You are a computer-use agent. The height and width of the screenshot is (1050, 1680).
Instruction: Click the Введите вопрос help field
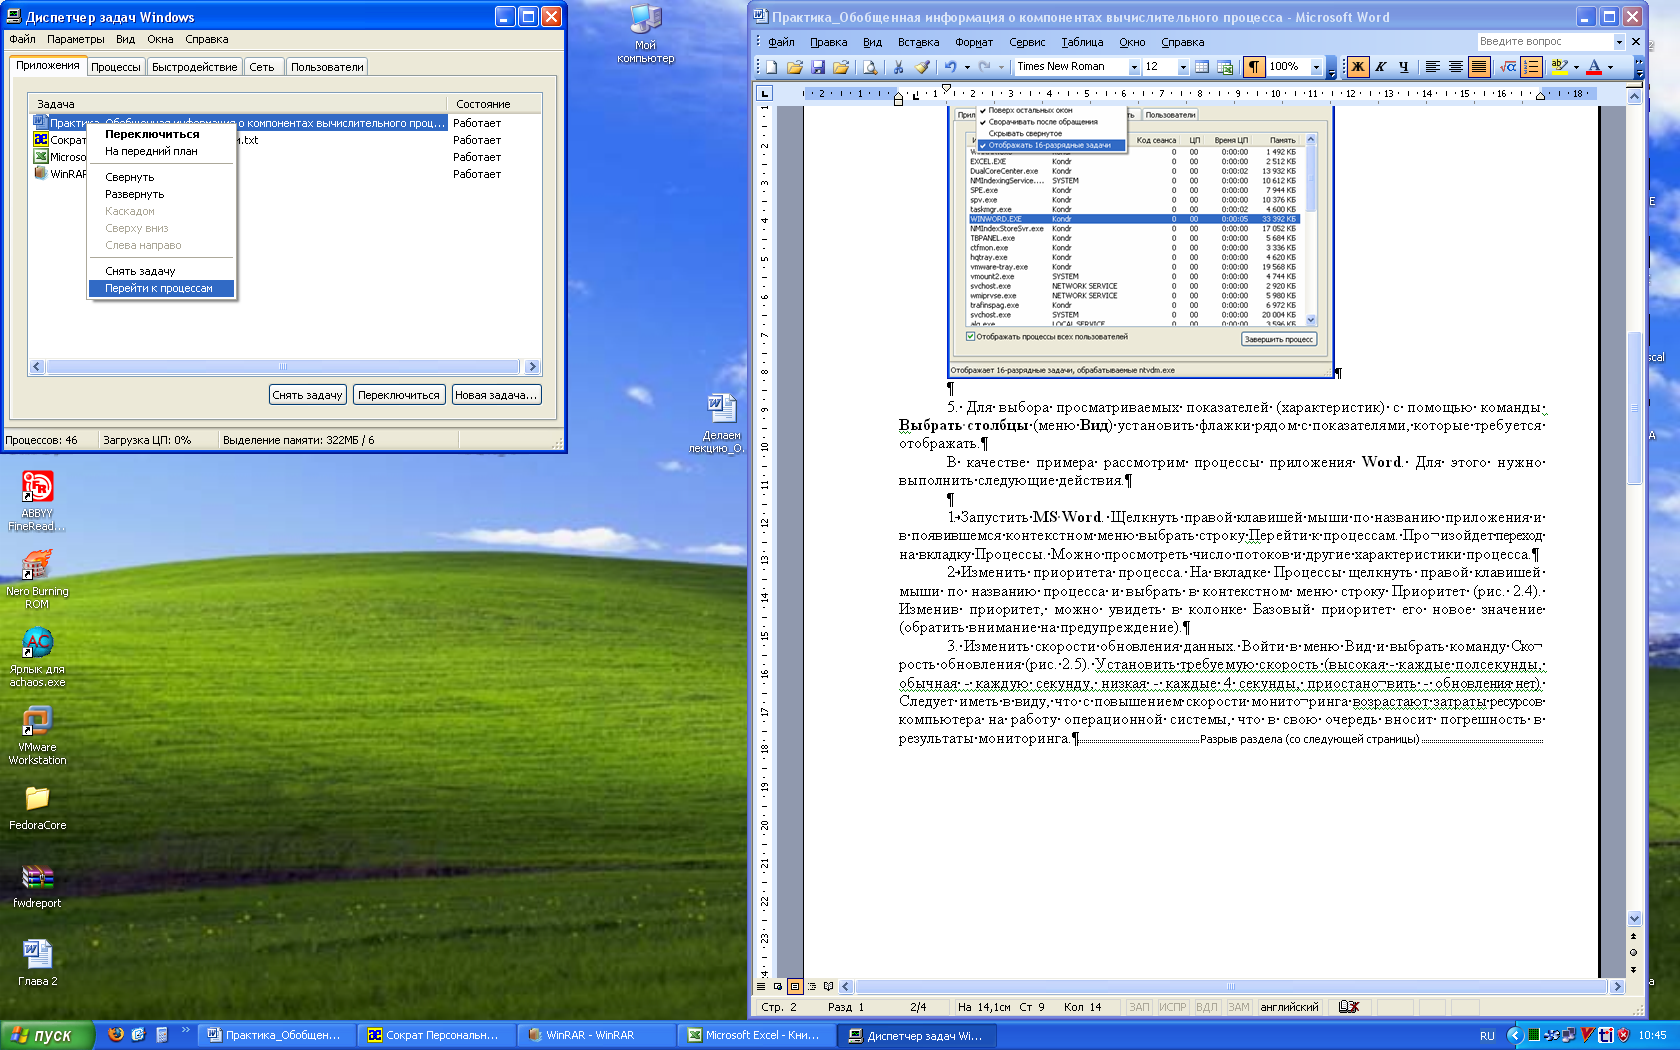click(1545, 42)
